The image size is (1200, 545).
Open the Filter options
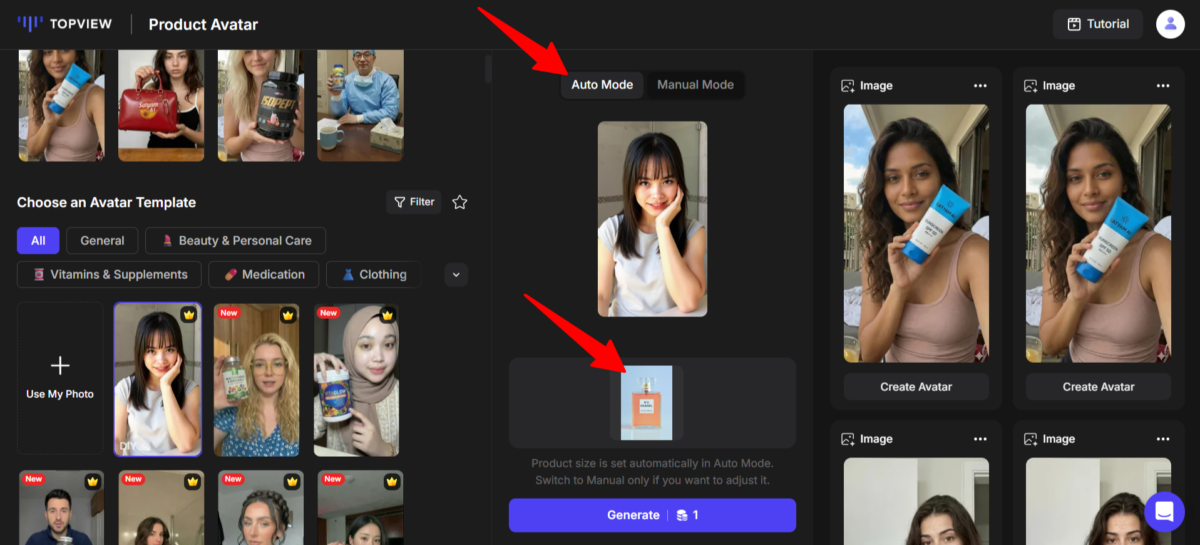coord(414,202)
